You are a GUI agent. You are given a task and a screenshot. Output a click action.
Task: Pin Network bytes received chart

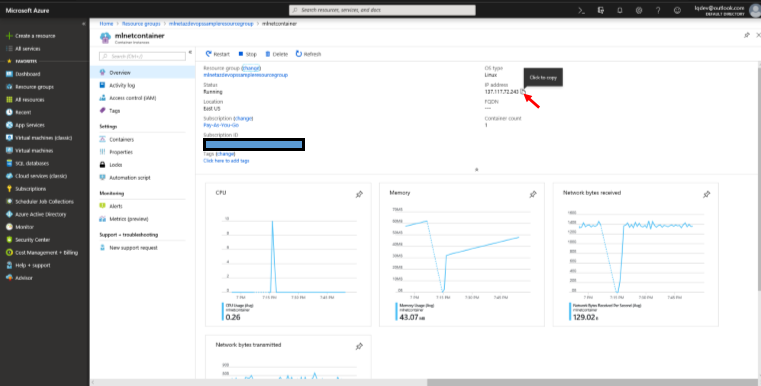[x=707, y=194]
